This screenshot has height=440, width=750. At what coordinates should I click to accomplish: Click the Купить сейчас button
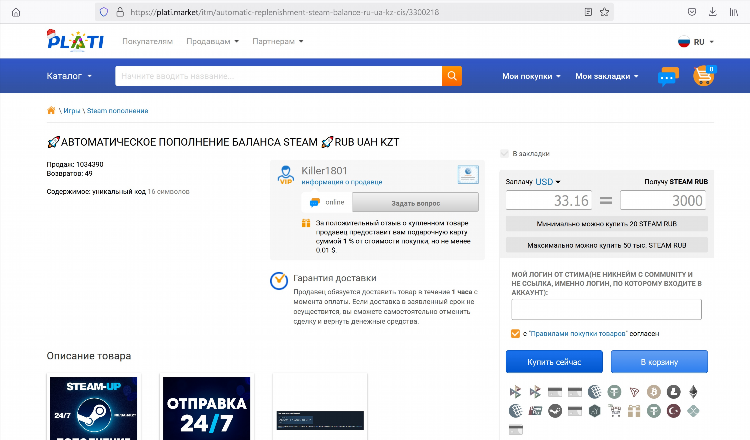pyautogui.click(x=554, y=362)
